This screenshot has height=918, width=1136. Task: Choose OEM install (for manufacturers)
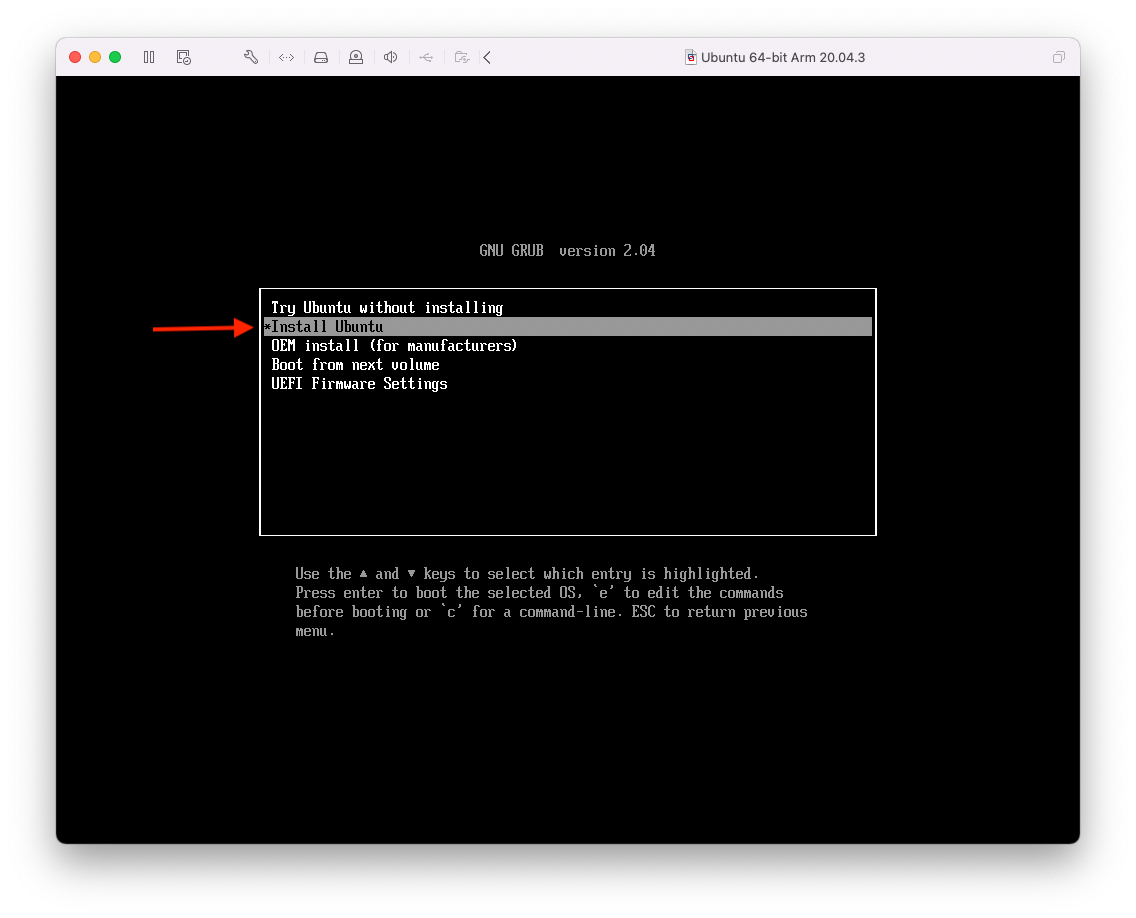pos(394,346)
